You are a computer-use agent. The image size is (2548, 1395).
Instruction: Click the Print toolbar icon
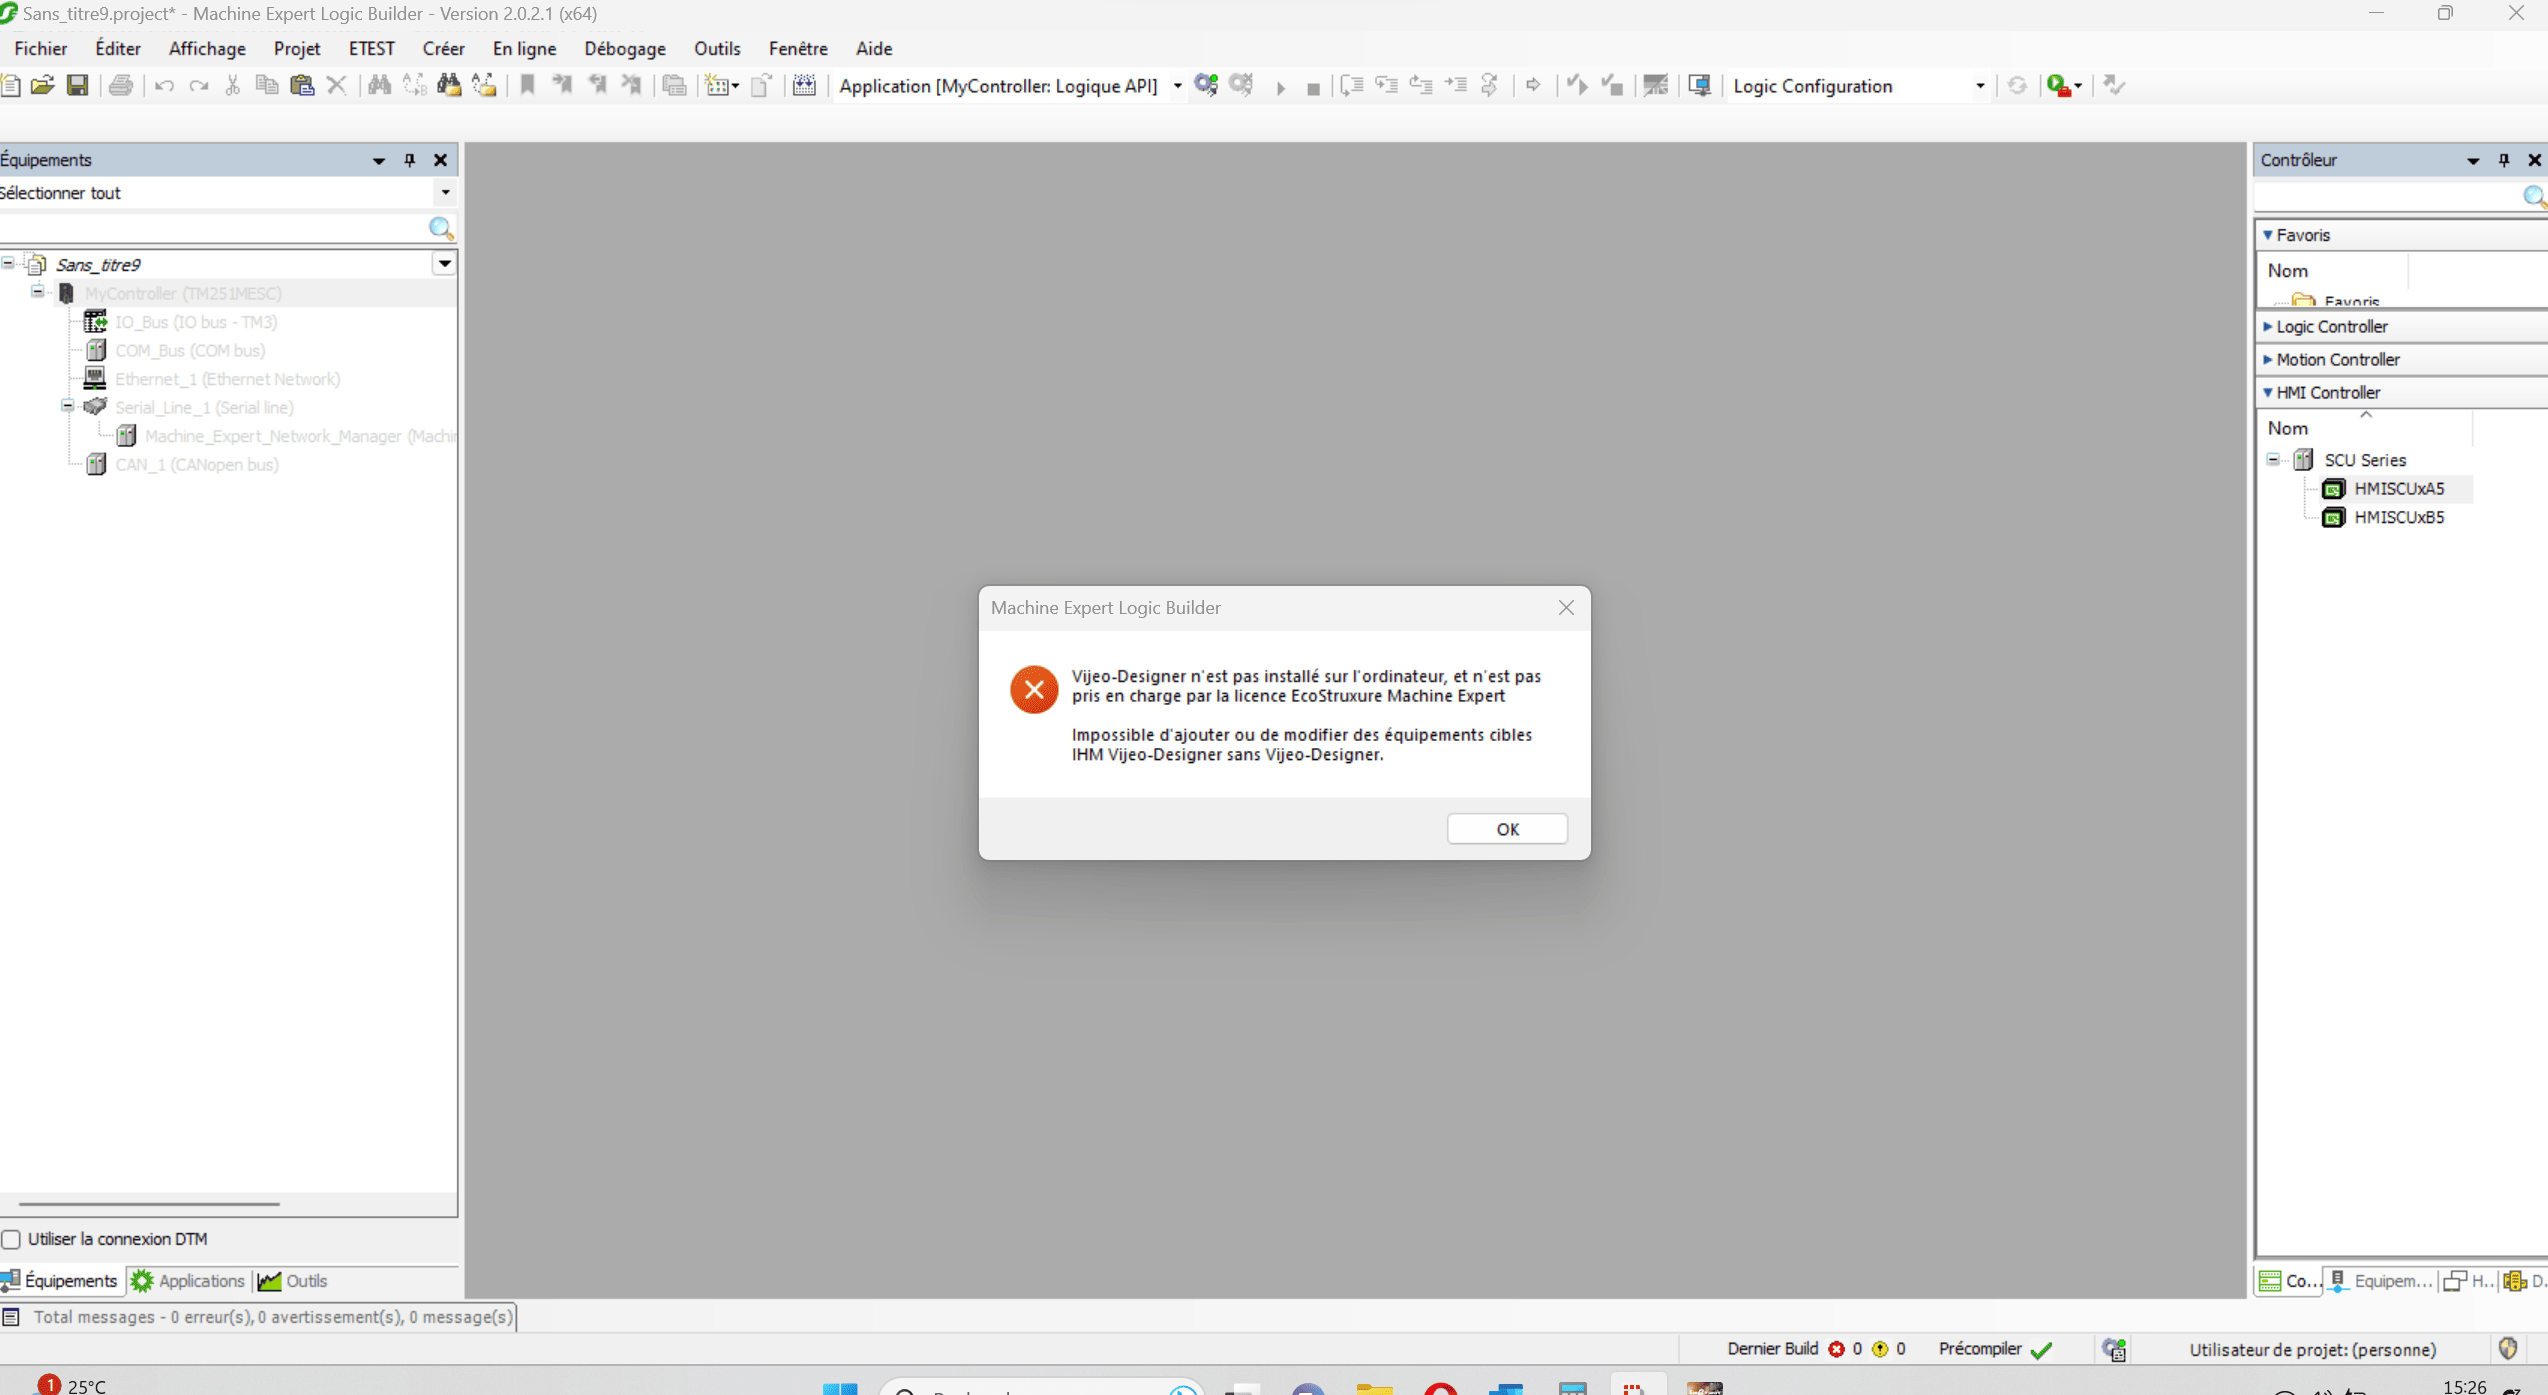(x=121, y=86)
